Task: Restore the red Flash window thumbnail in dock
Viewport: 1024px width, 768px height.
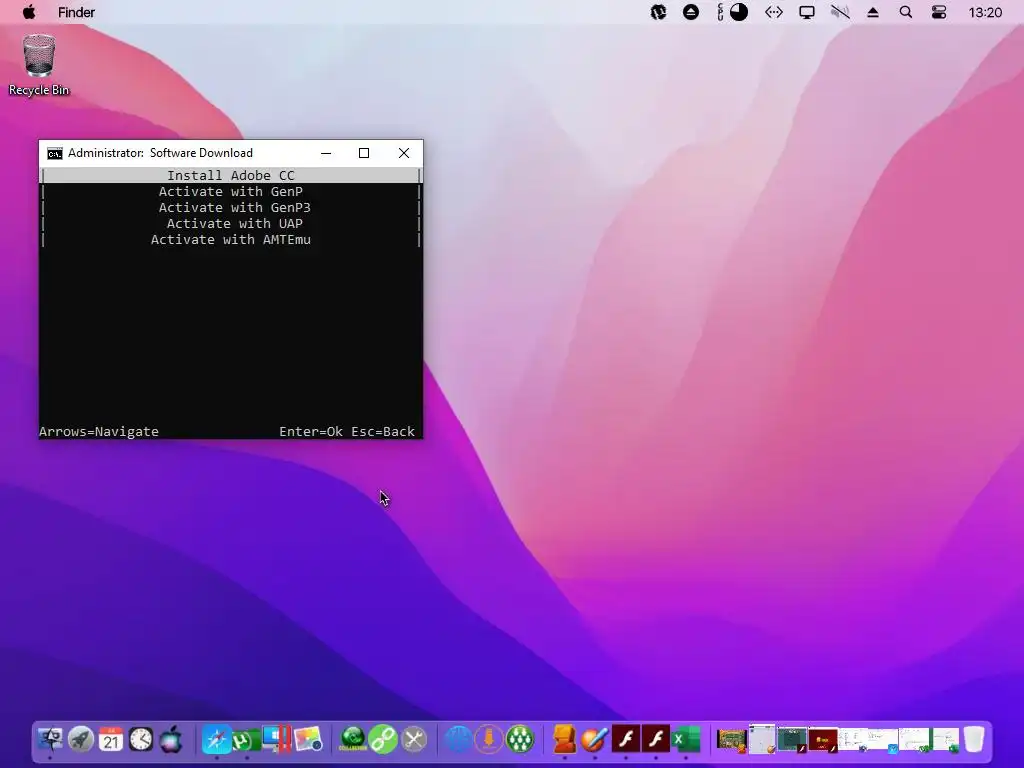Action: (823, 741)
